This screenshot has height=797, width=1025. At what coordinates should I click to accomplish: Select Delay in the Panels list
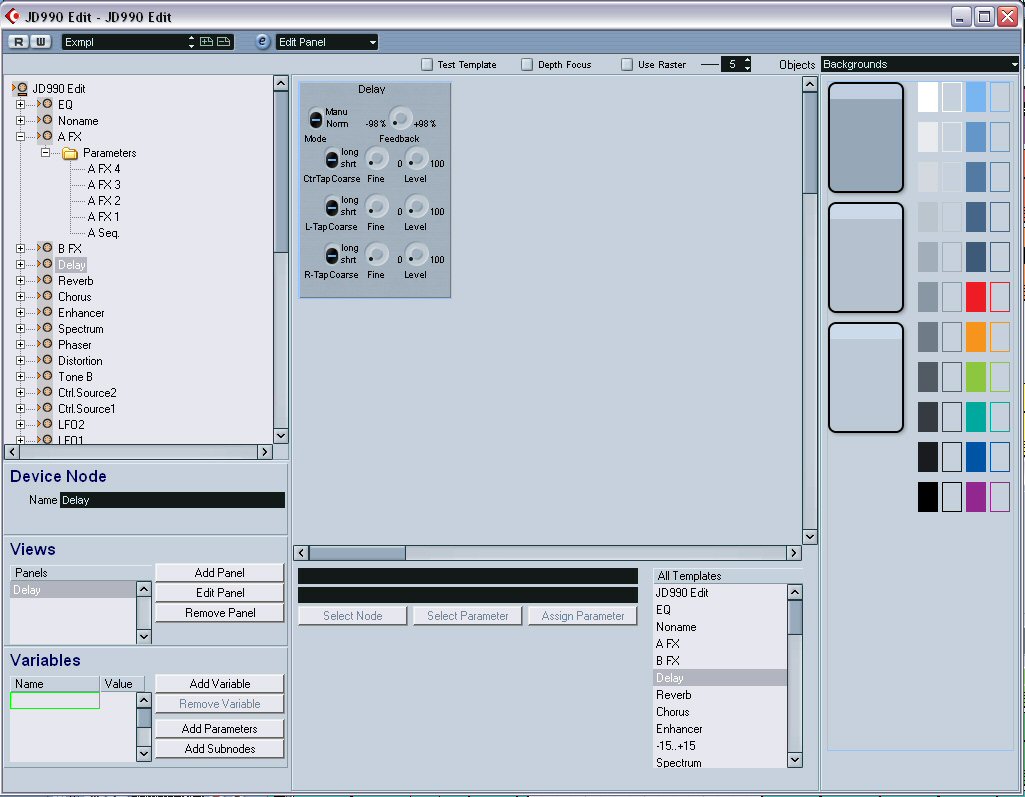tap(73, 590)
